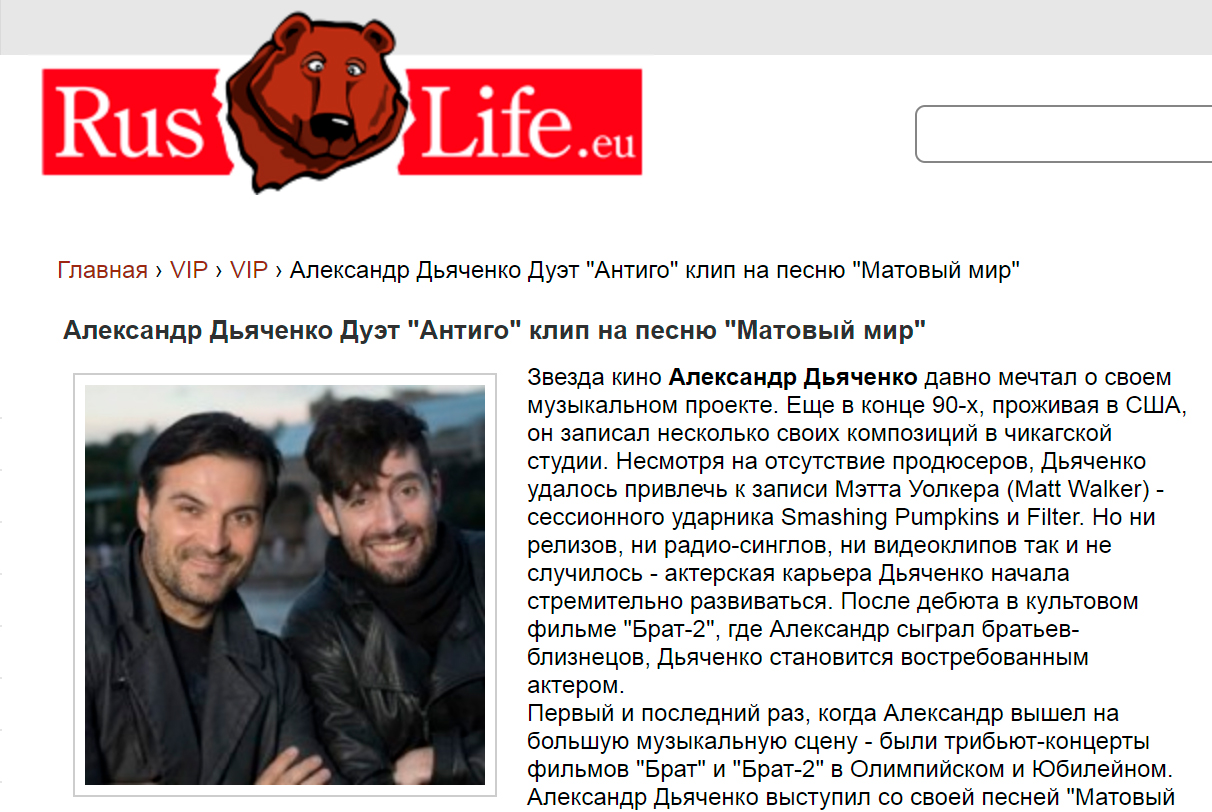The height and width of the screenshot is (812, 1212).
Task: Open the first VIP breadcrumb link
Action: (189, 270)
